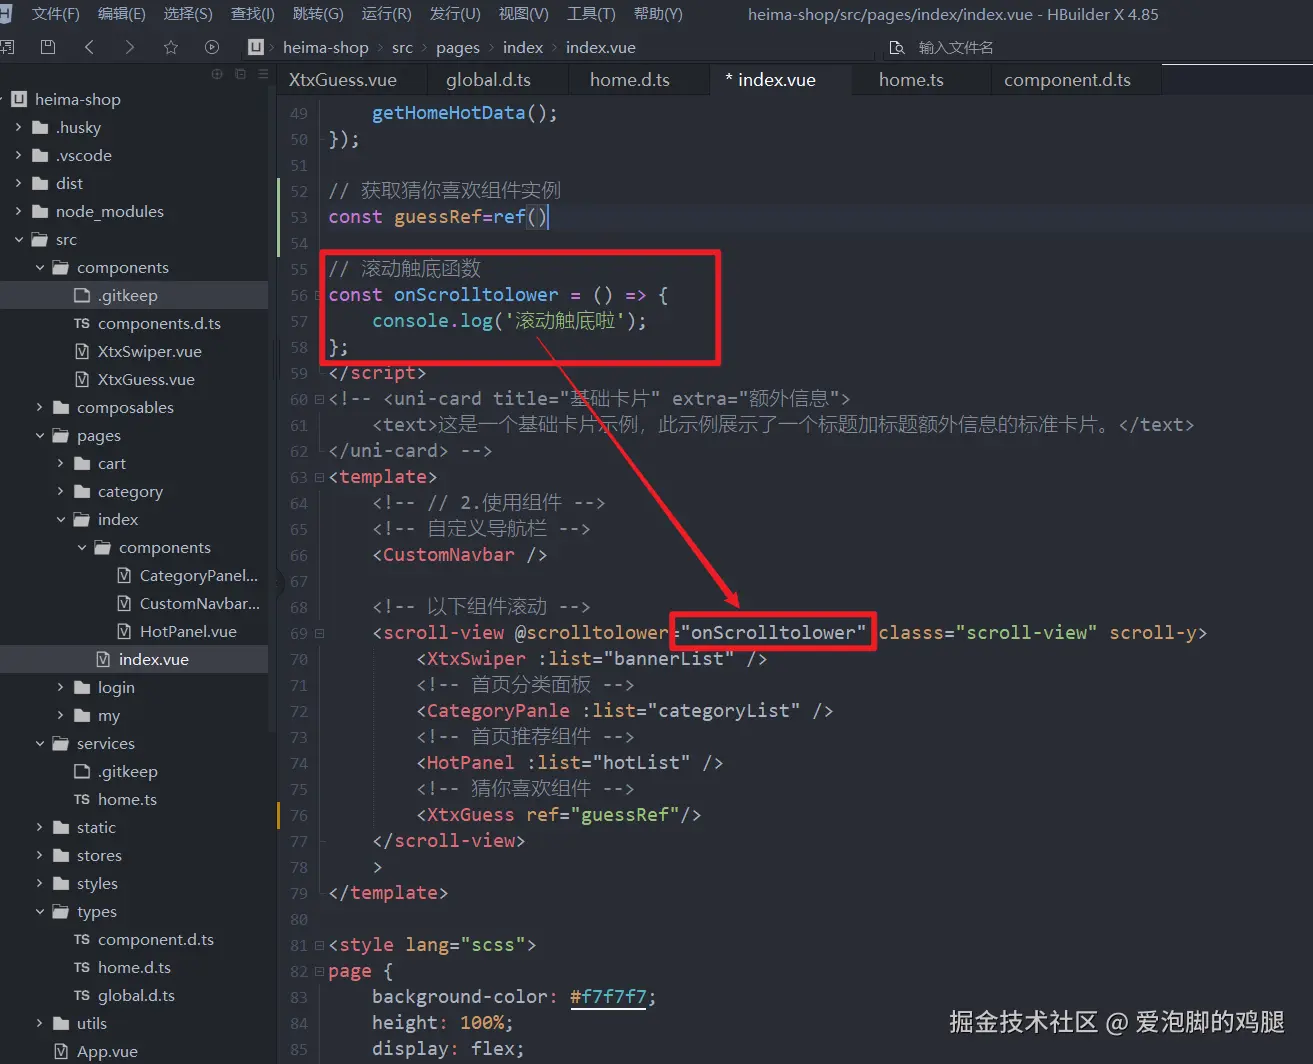Click the static folder icon

61,827
